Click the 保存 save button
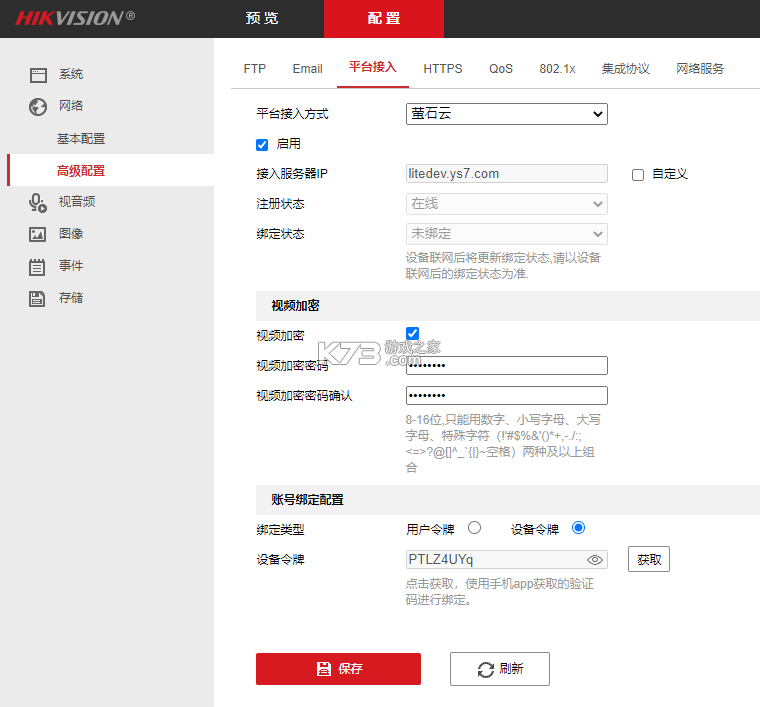 coord(338,669)
